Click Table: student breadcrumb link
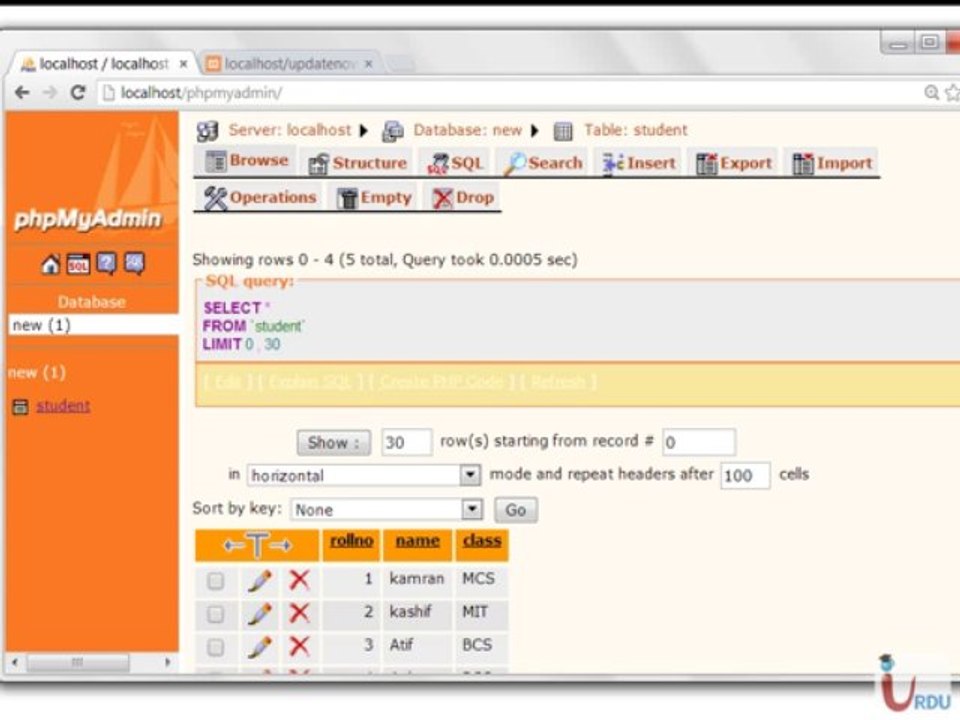The height and width of the screenshot is (720, 960). (x=636, y=130)
